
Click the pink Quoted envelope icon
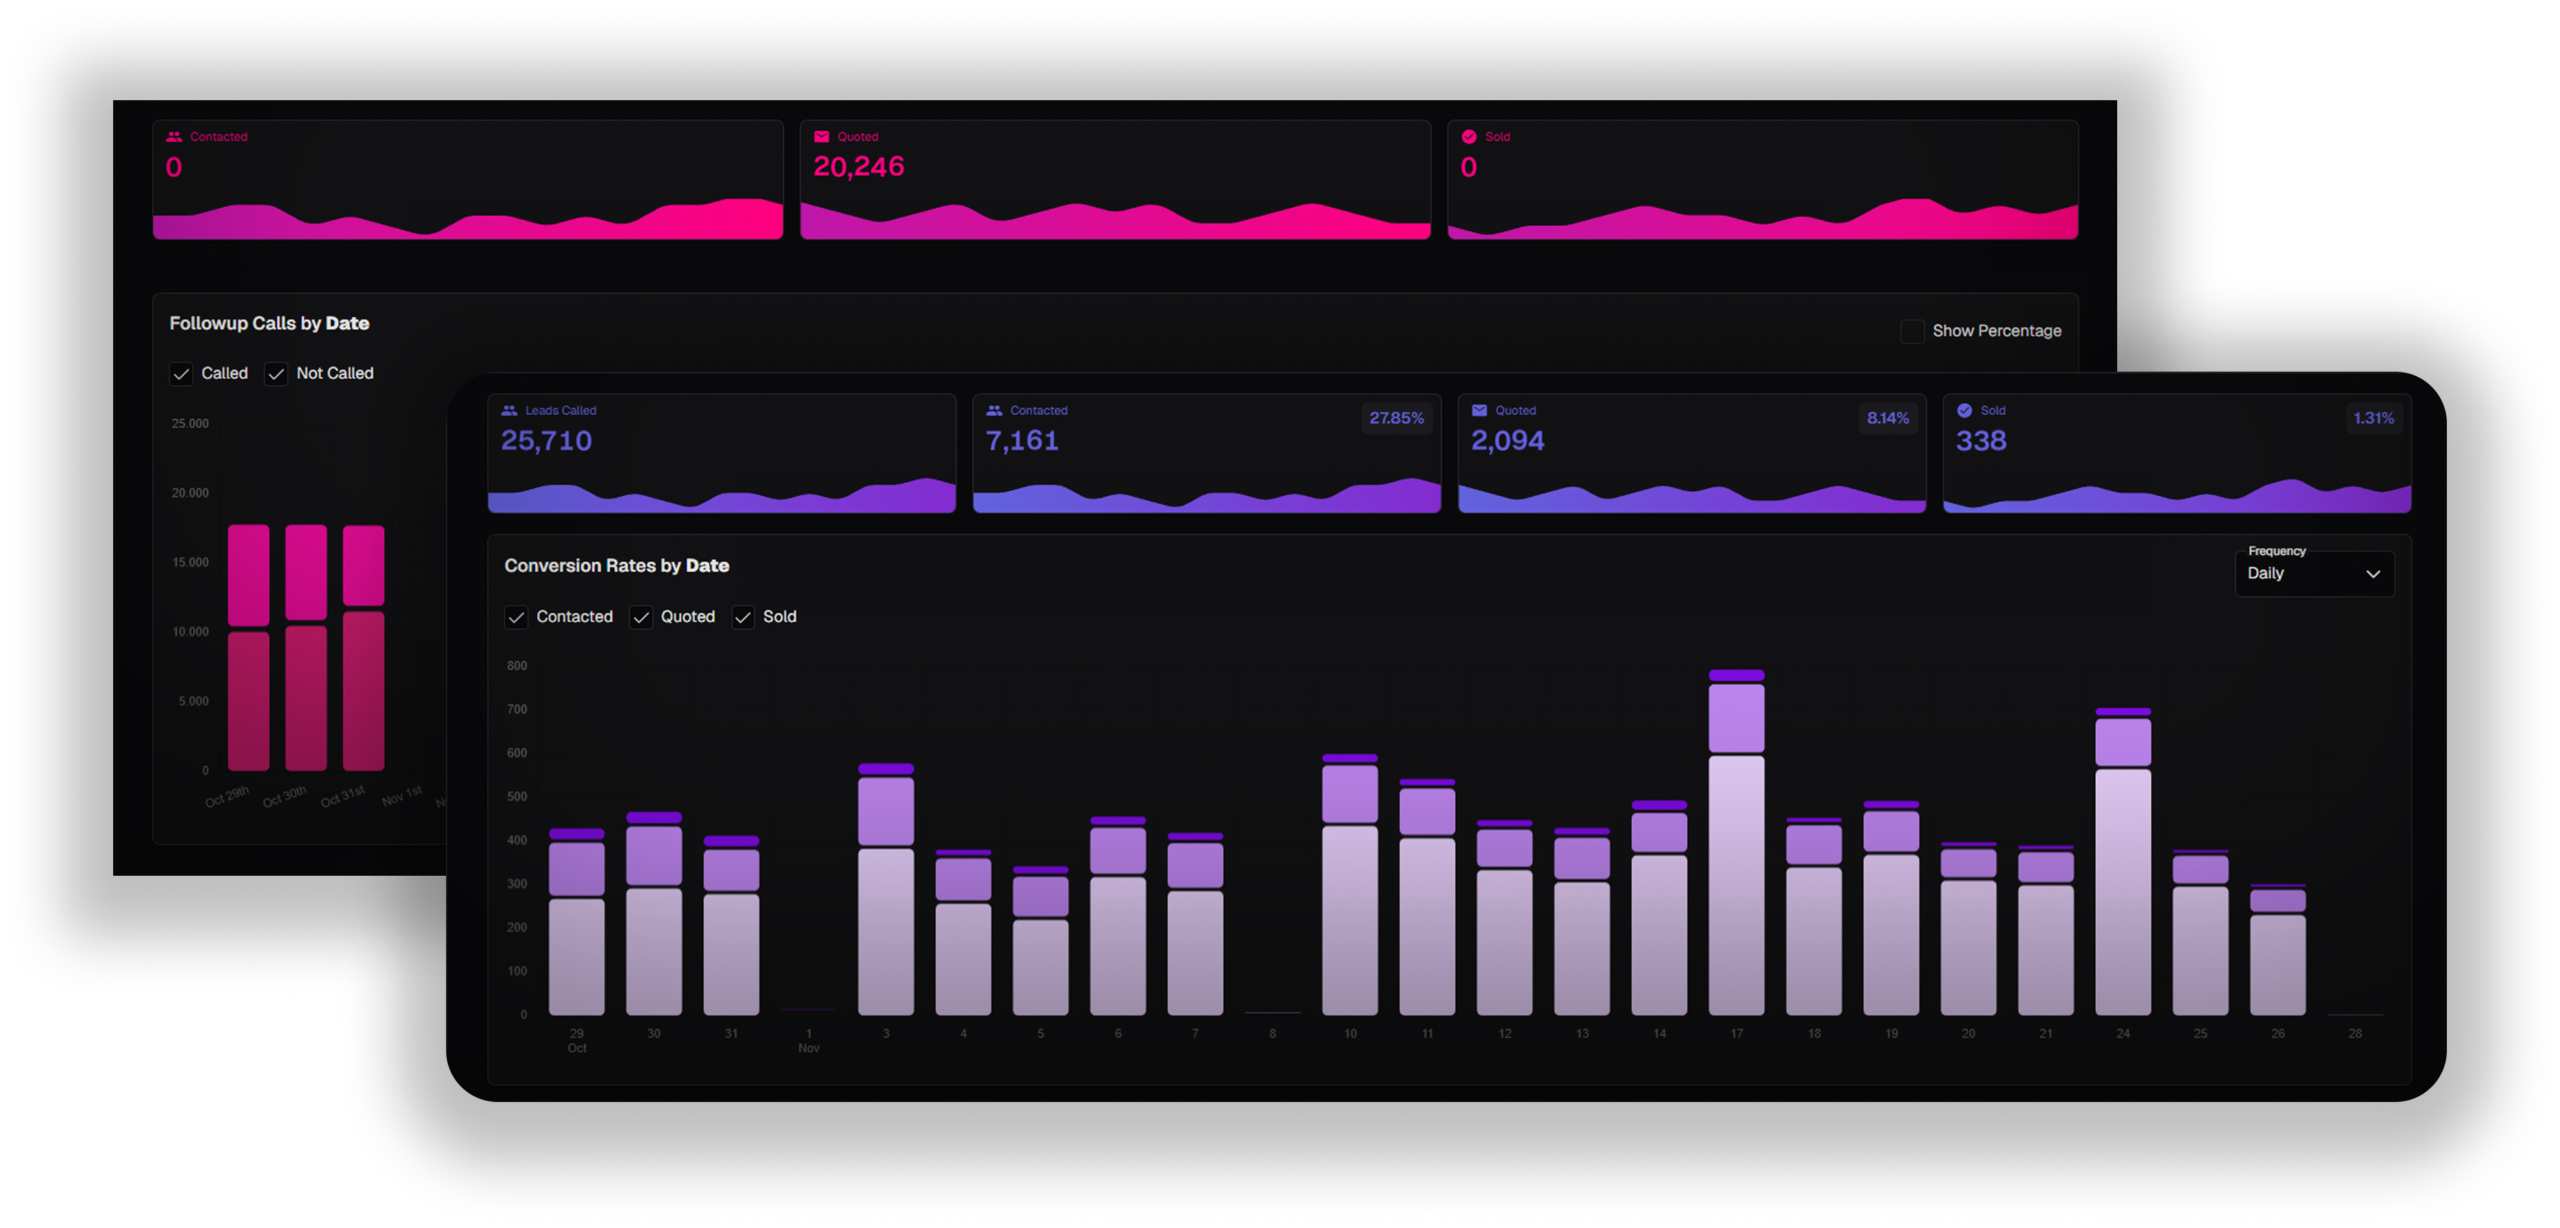coord(822,137)
